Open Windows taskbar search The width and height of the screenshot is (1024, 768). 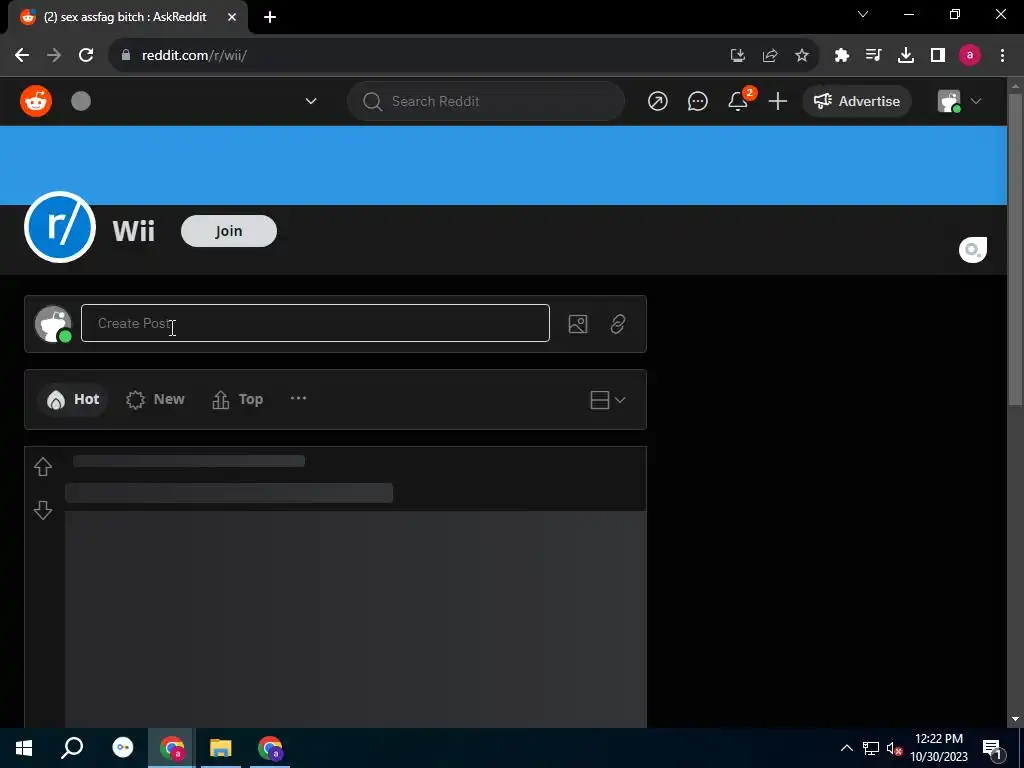pos(72,748)
